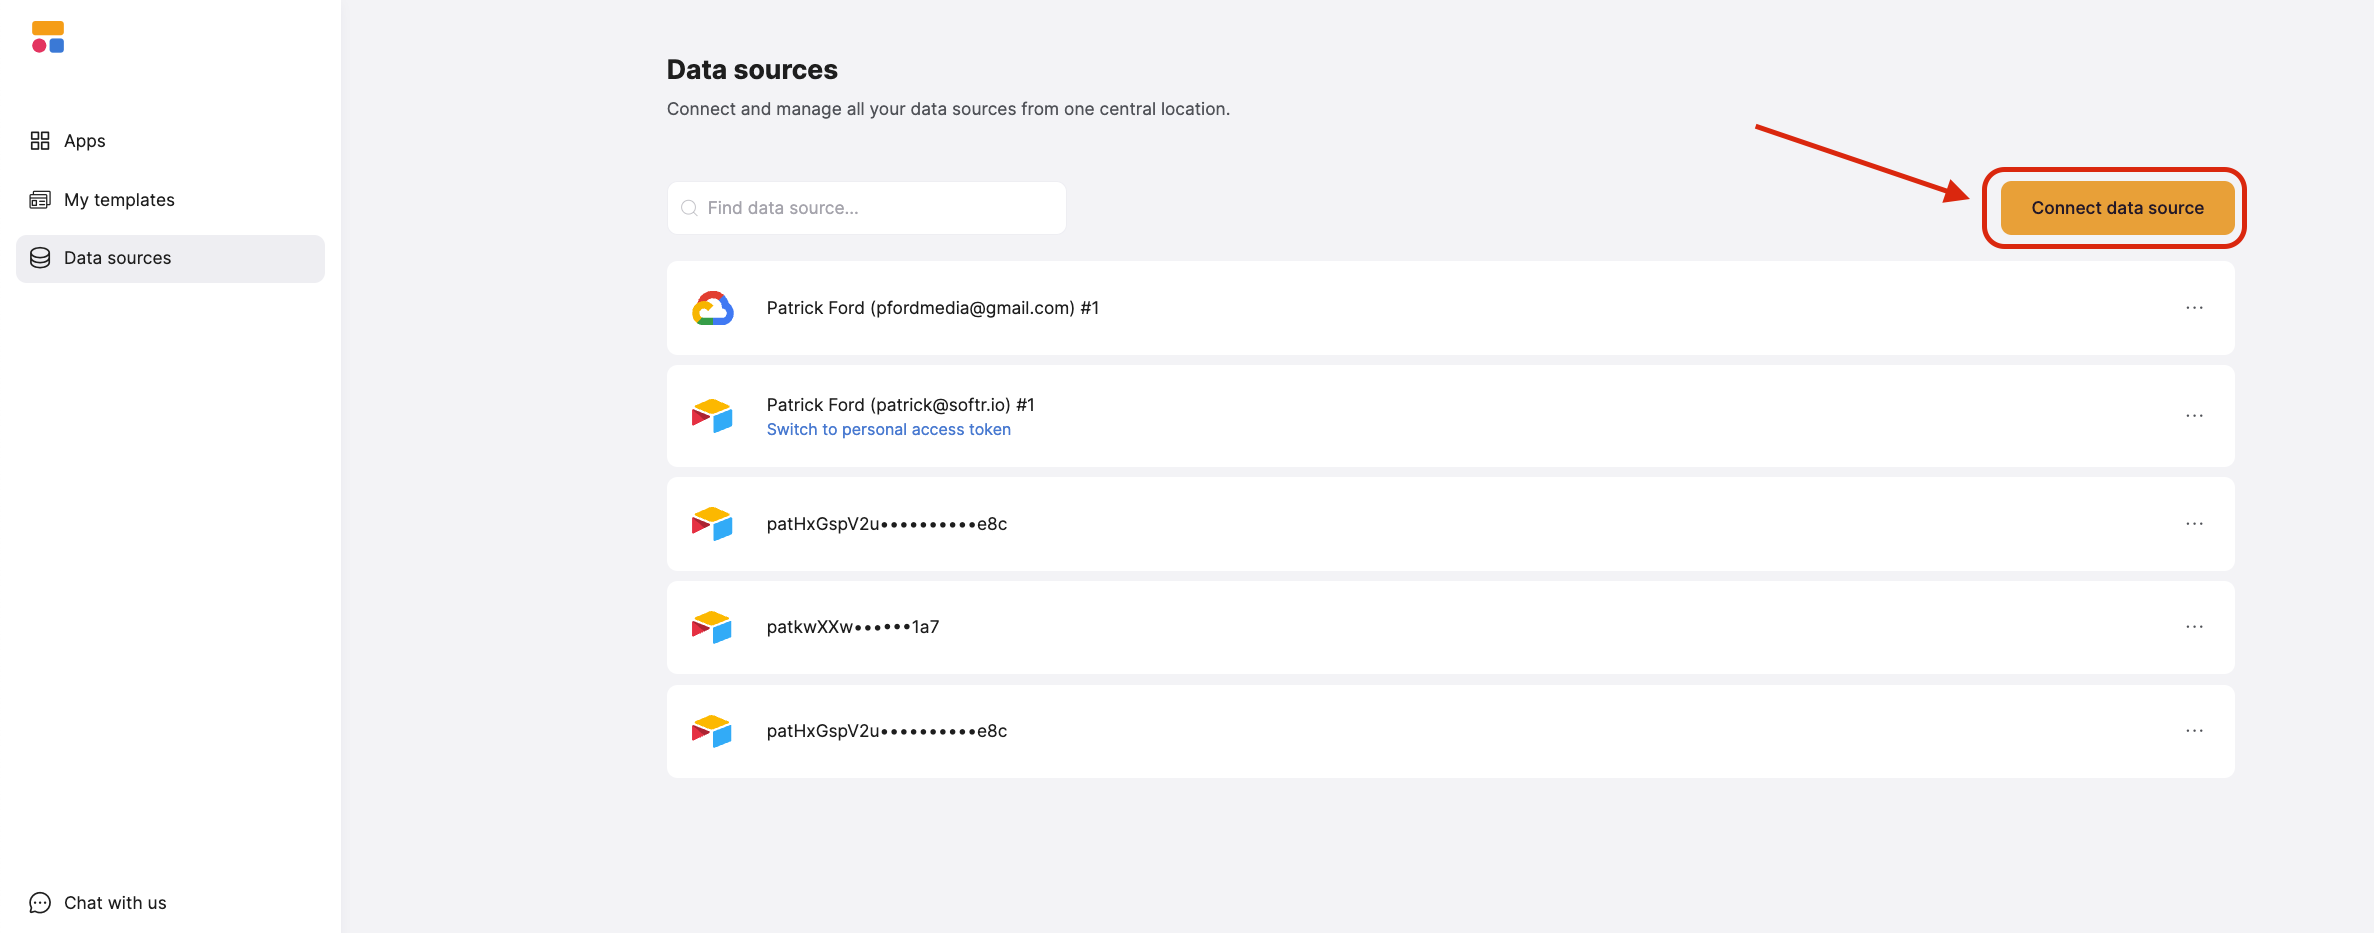The width and height of the screenshot is (2374, 933).
Task: Click Switch to personal access token link
Action: tap(888, 429)
